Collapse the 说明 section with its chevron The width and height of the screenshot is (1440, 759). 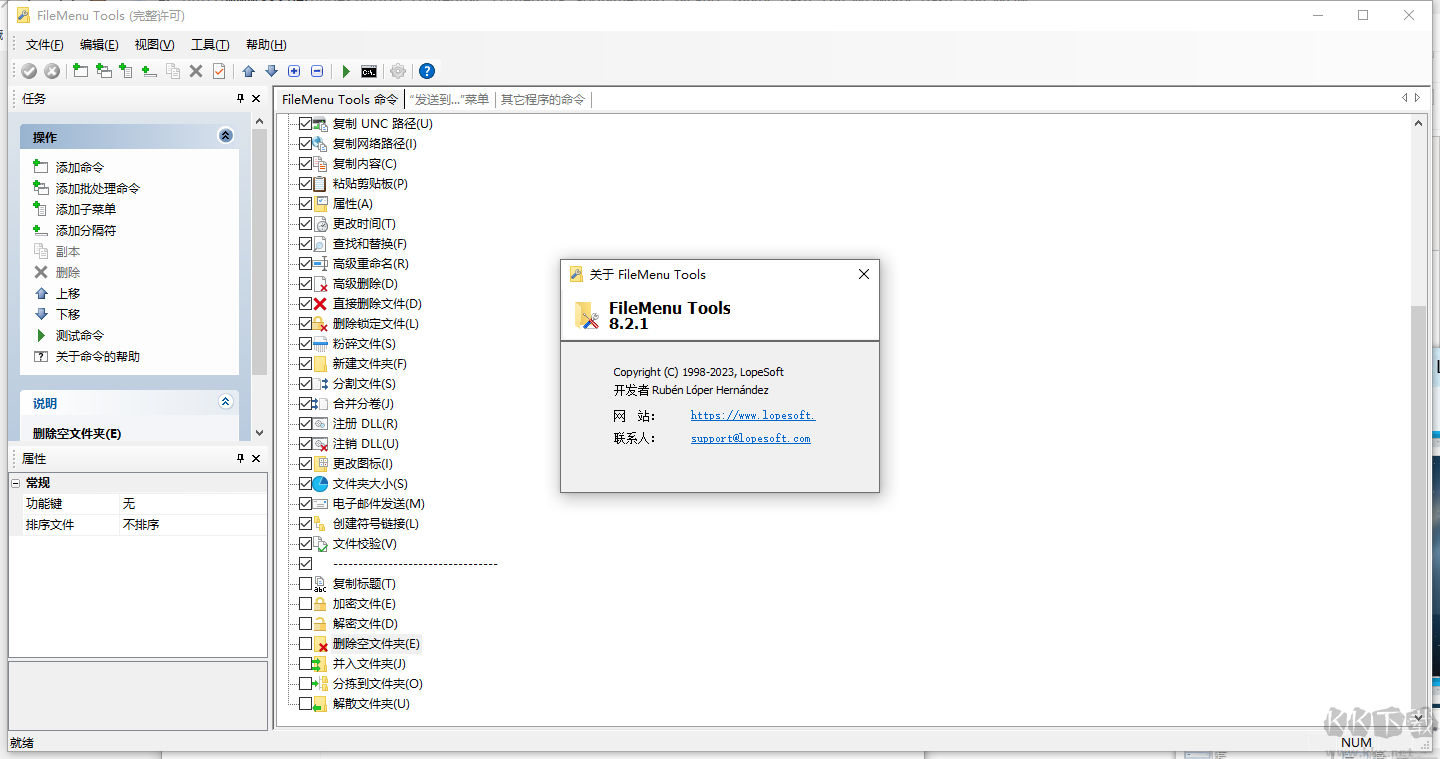(225, 403)
